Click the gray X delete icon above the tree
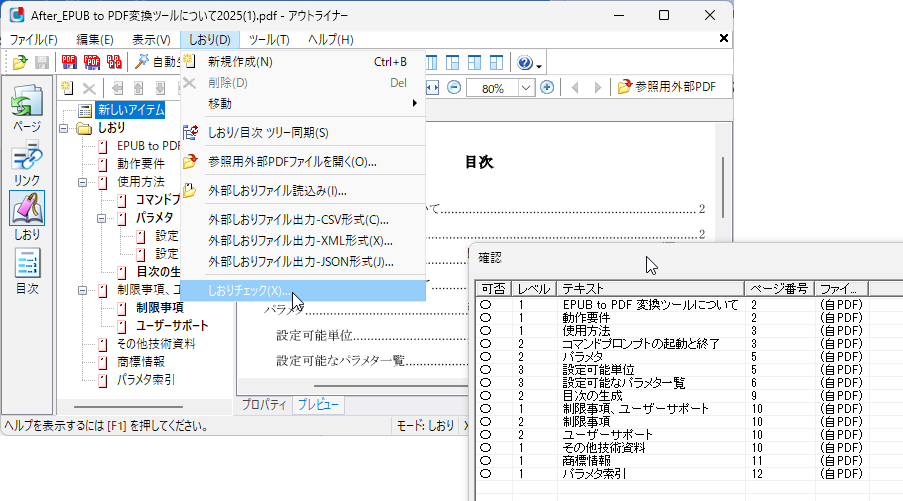 tap(89, 89)
